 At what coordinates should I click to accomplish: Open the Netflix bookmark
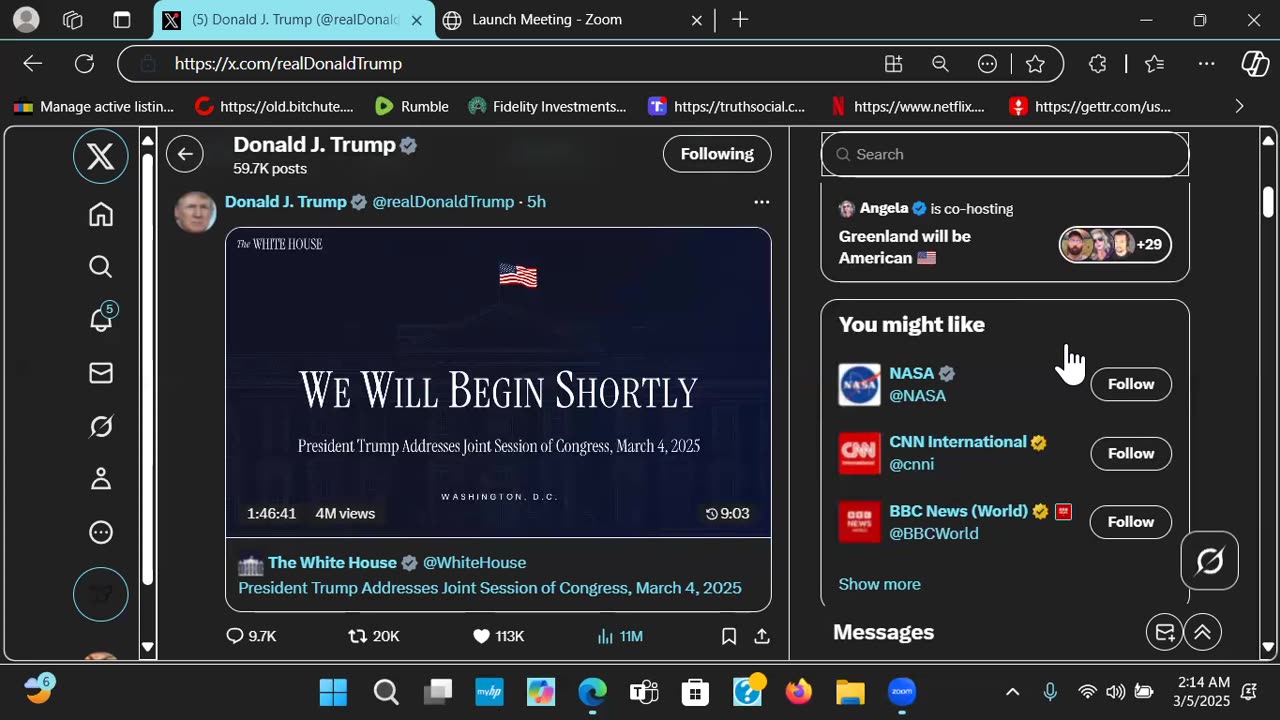click(x=908, y=106)
